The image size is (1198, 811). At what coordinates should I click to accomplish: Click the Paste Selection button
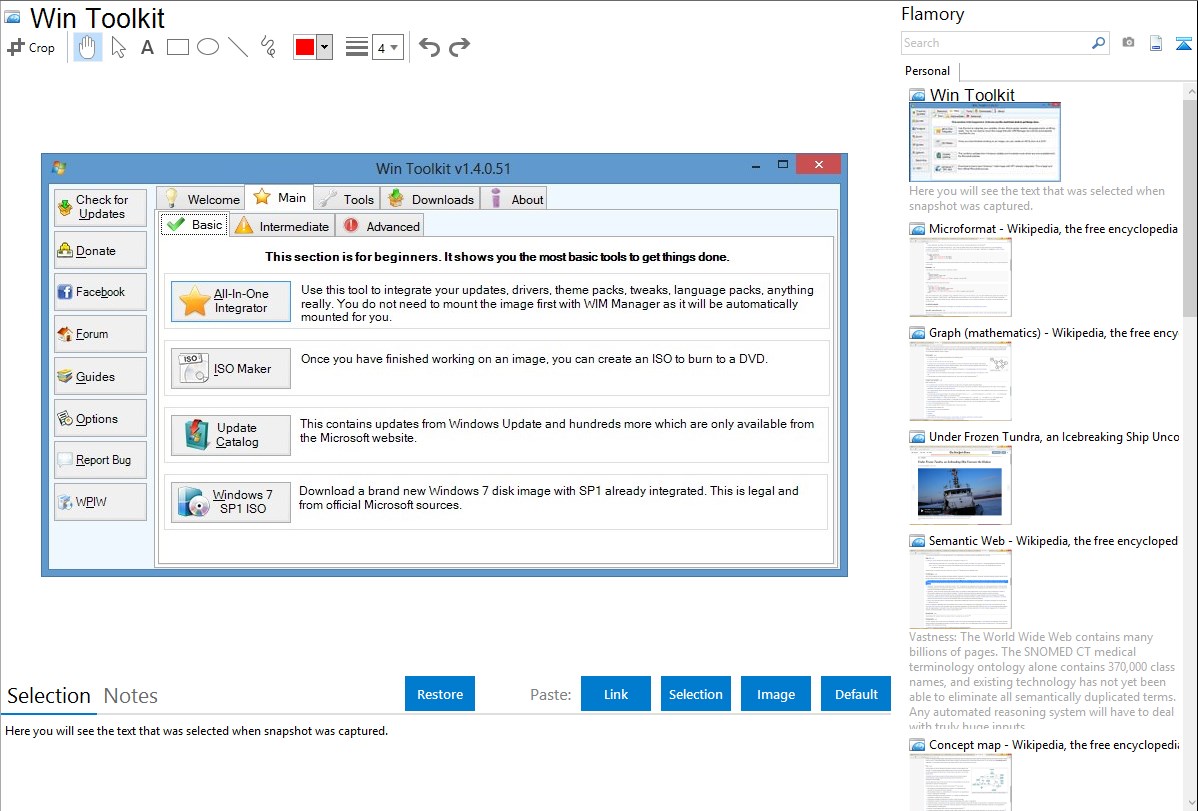coord(696,694)
